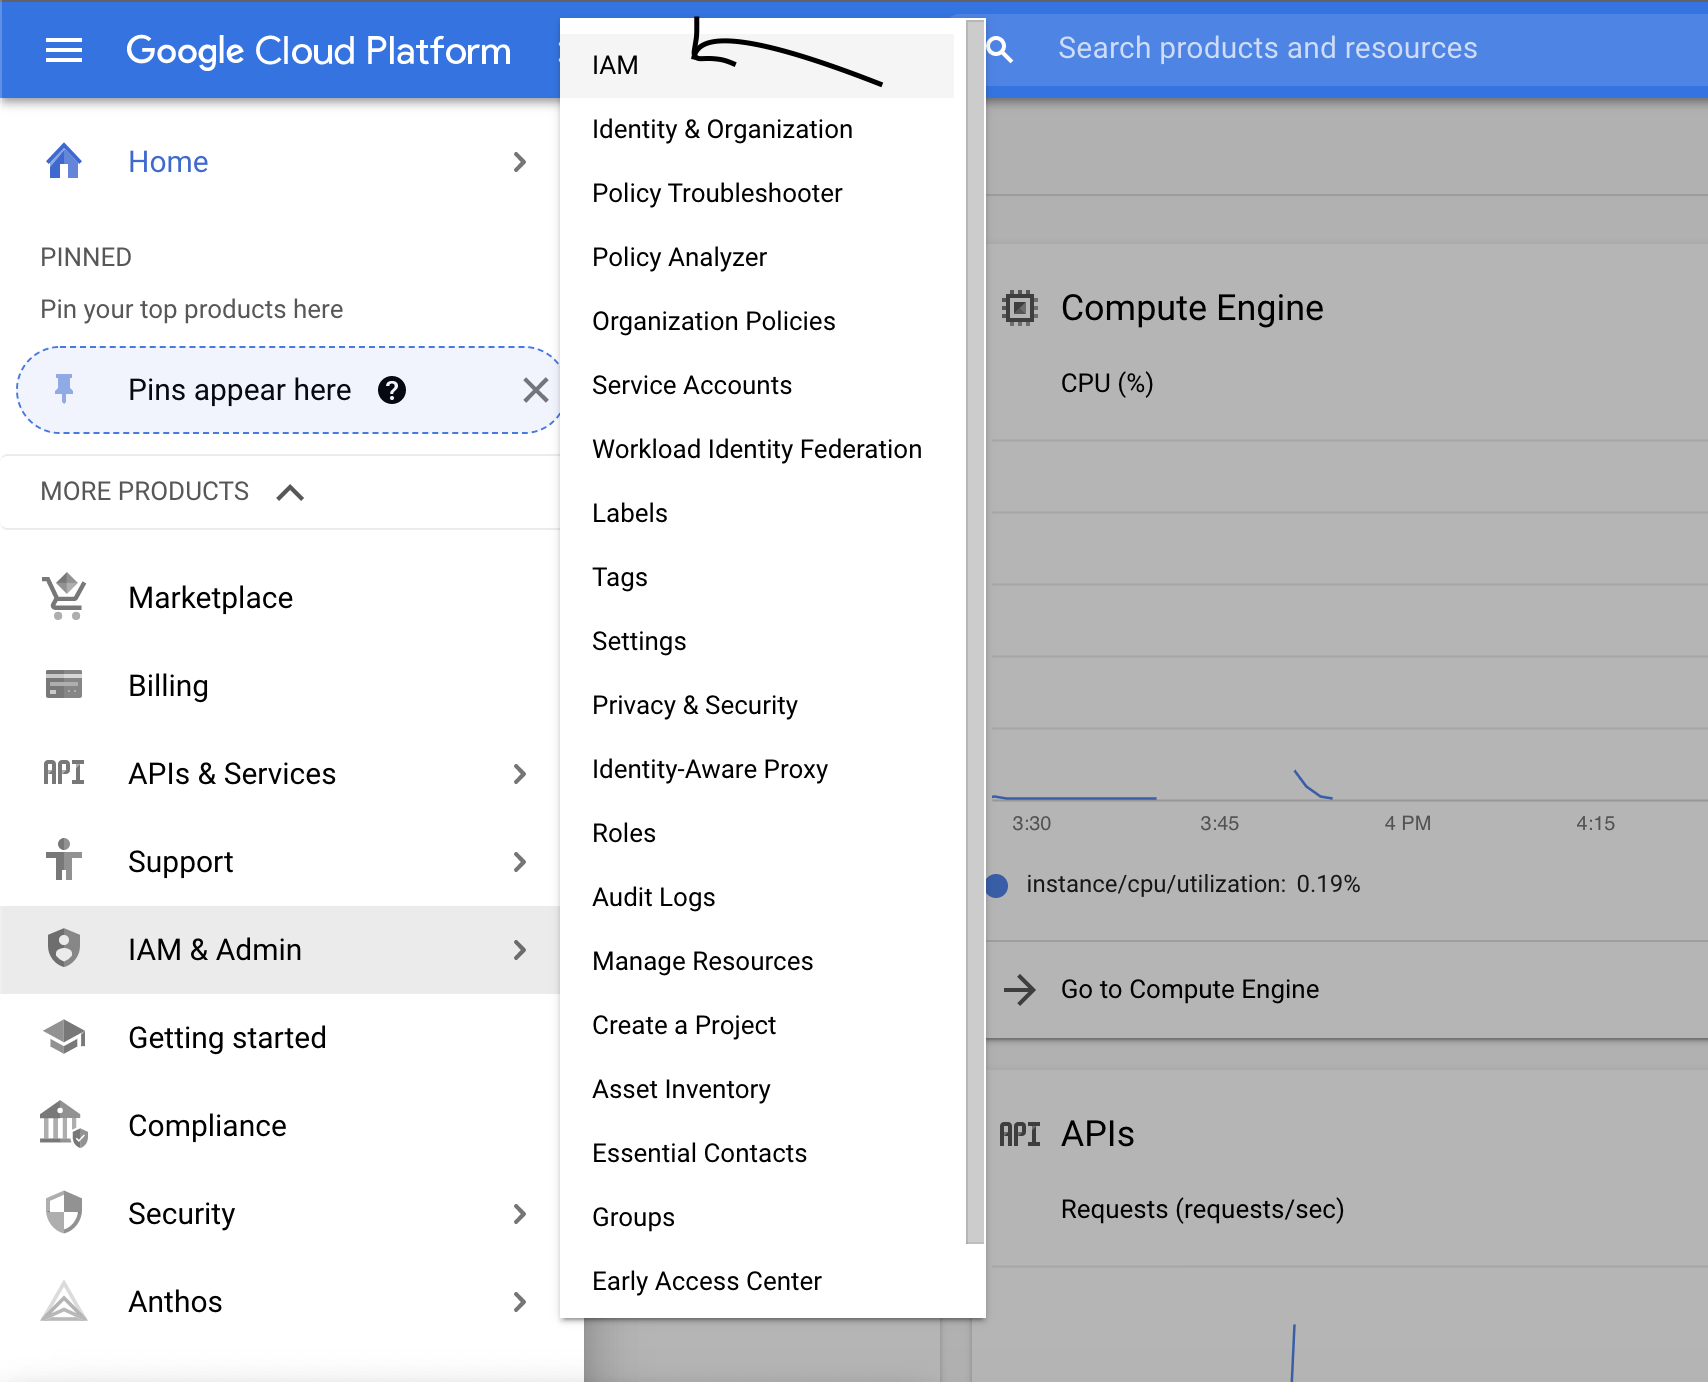Expand the Support submenu chevron
The height and width of the screenshot is (1382, 1708).
point(519,862)
